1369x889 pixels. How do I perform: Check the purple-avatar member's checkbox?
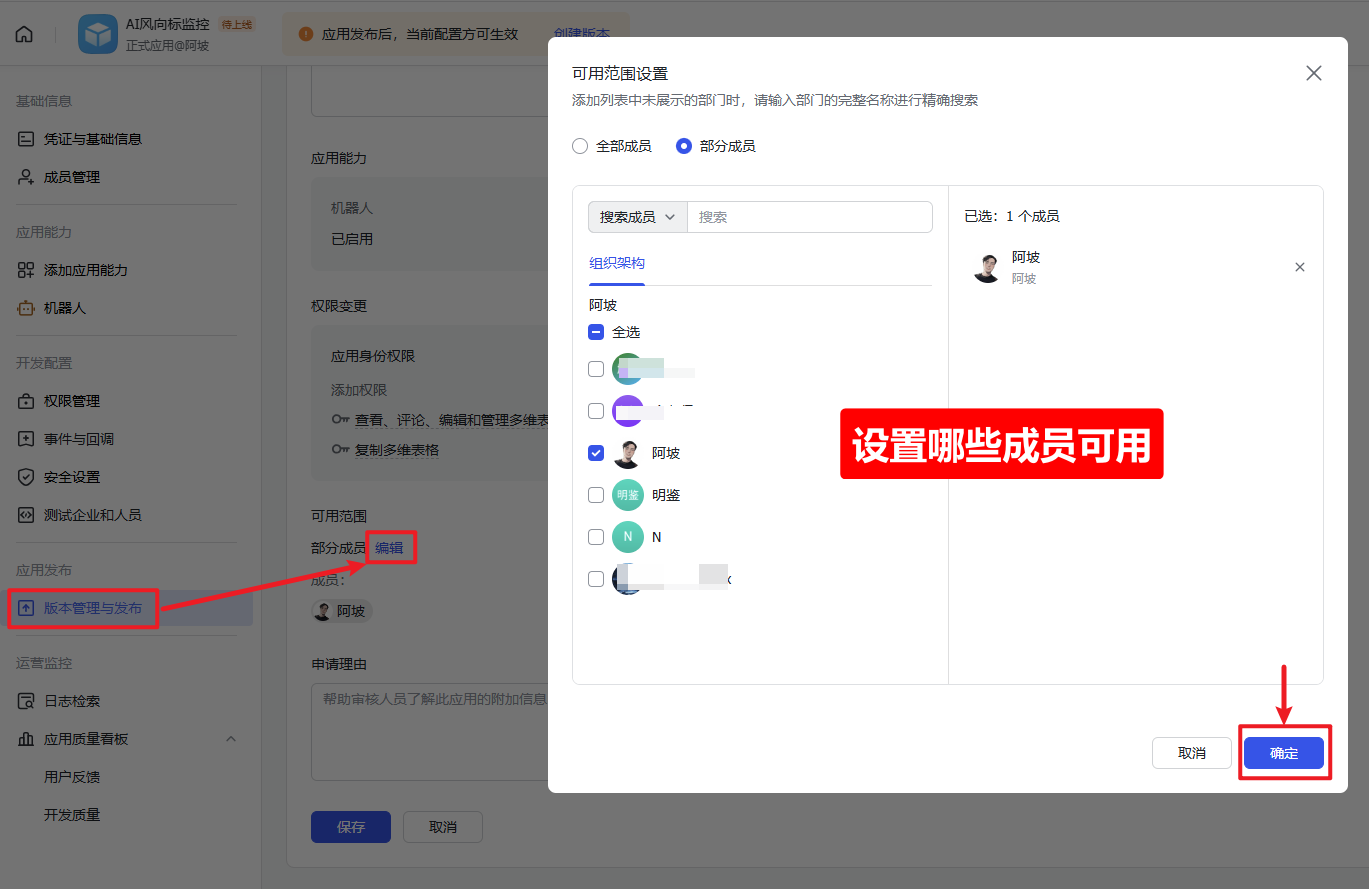click(596, 411)
